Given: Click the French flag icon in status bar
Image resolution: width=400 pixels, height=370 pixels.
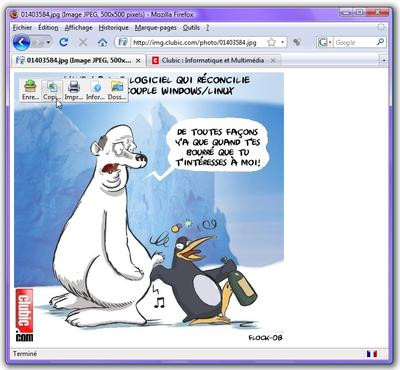Looking at the screenshot, I should click(372, 354).
